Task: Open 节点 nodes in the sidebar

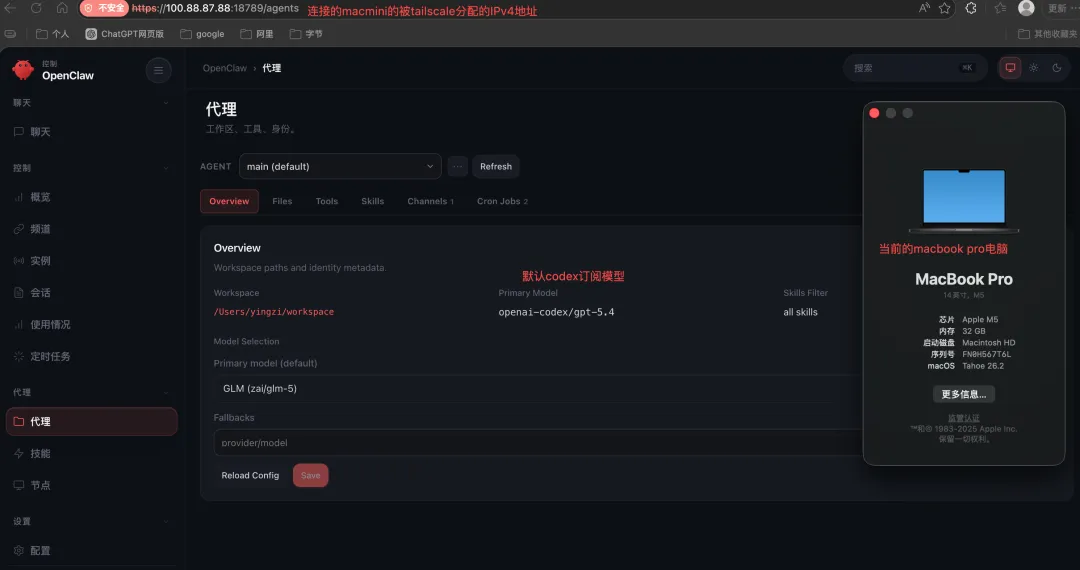Action: pos(90,485)
